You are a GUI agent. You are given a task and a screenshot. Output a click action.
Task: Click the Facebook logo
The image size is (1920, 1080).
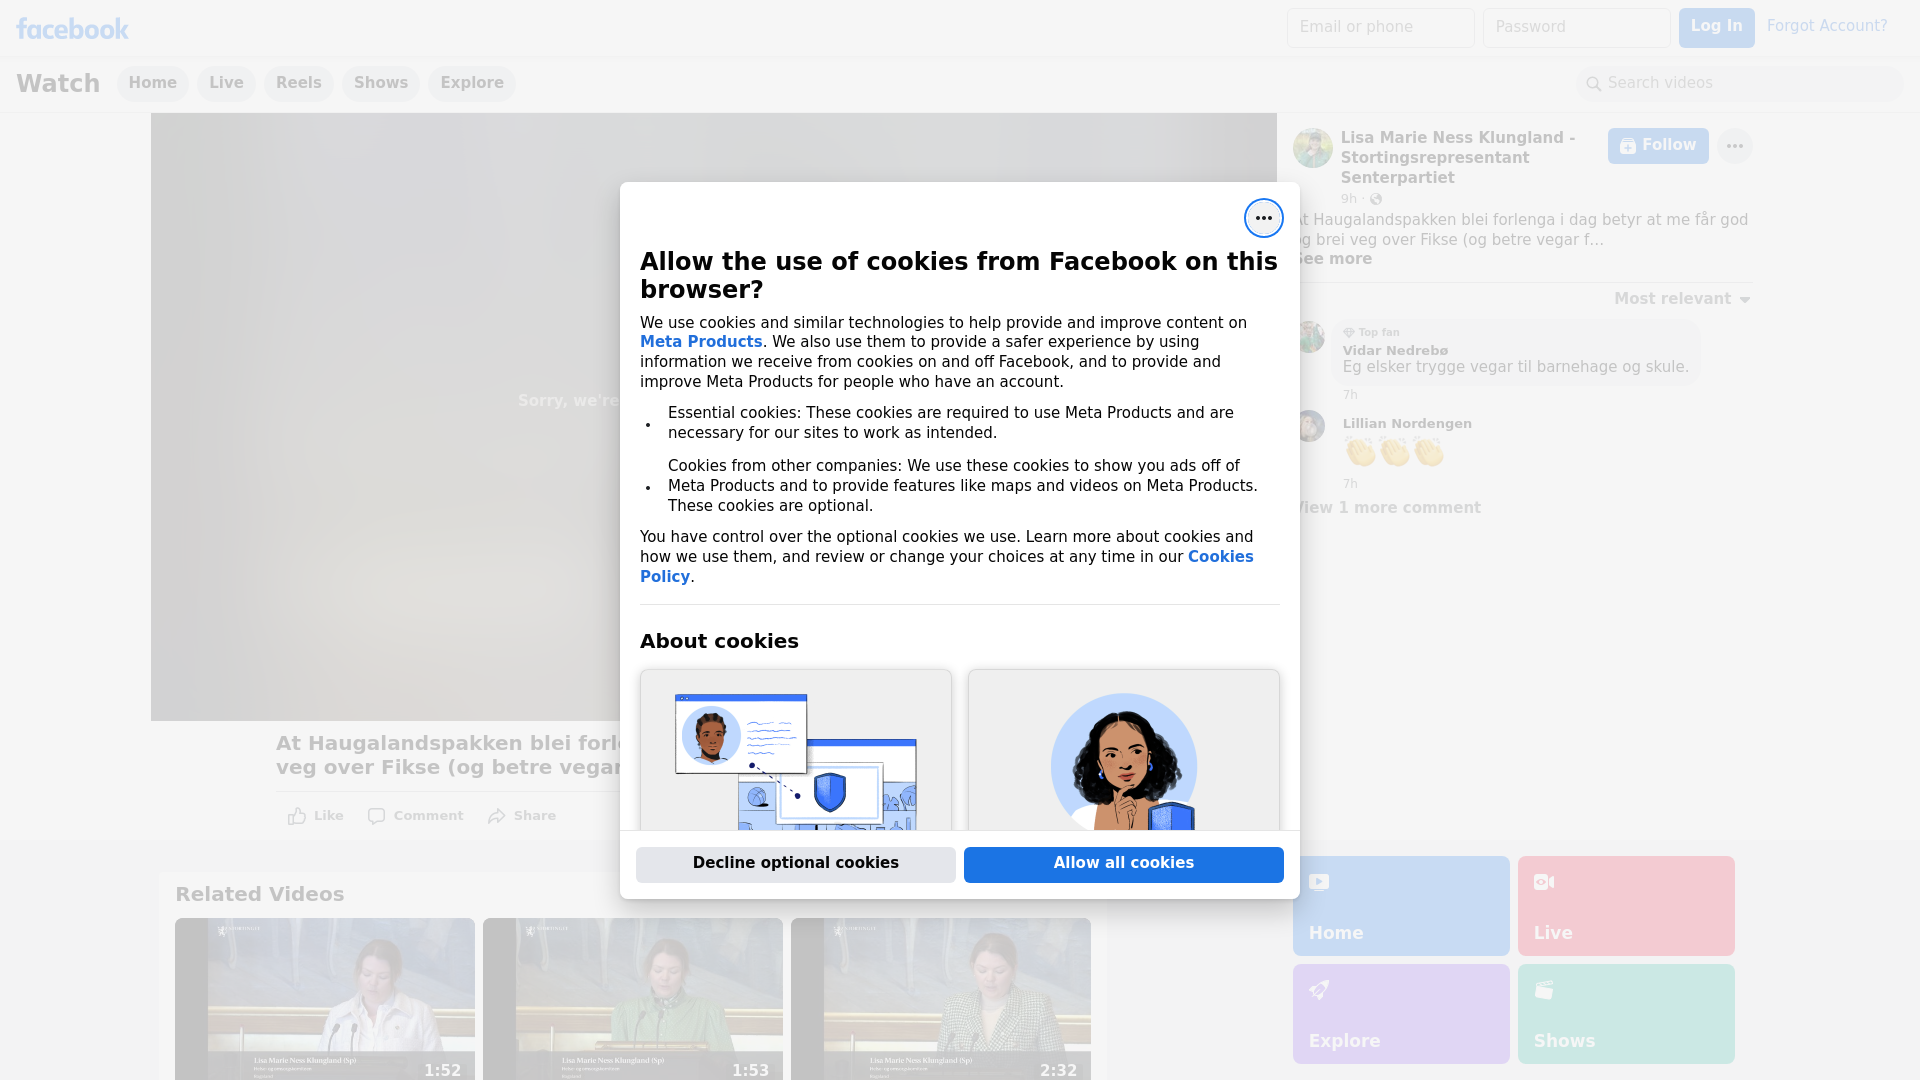tap(72, 29)
